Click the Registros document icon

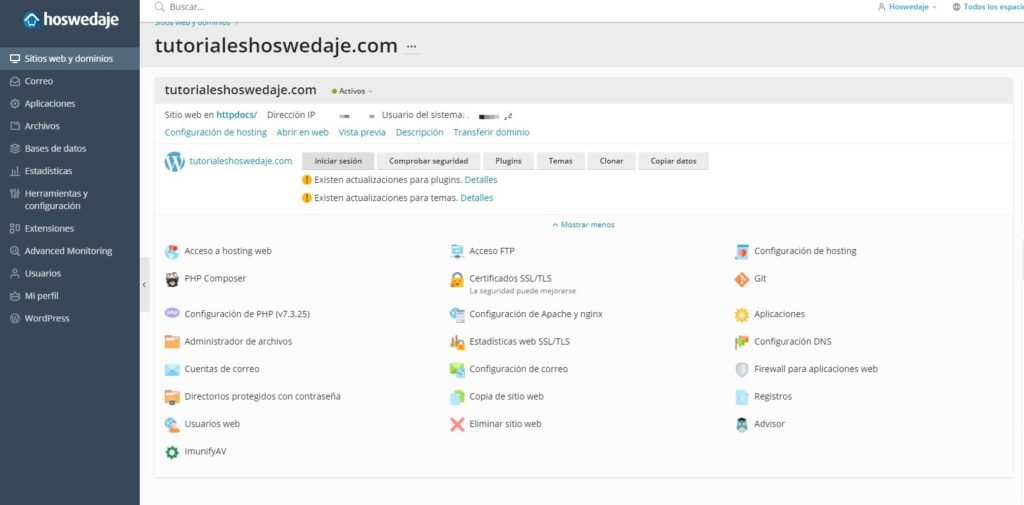coord(742,397)
